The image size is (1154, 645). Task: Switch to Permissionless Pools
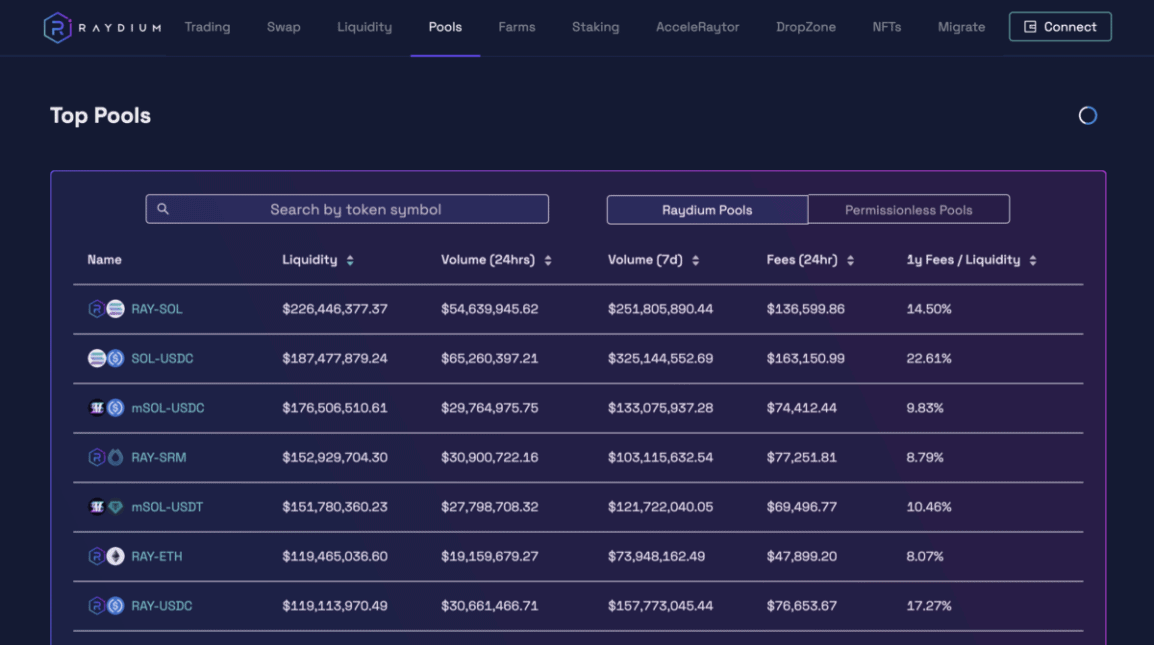click(x=908, y=209)
